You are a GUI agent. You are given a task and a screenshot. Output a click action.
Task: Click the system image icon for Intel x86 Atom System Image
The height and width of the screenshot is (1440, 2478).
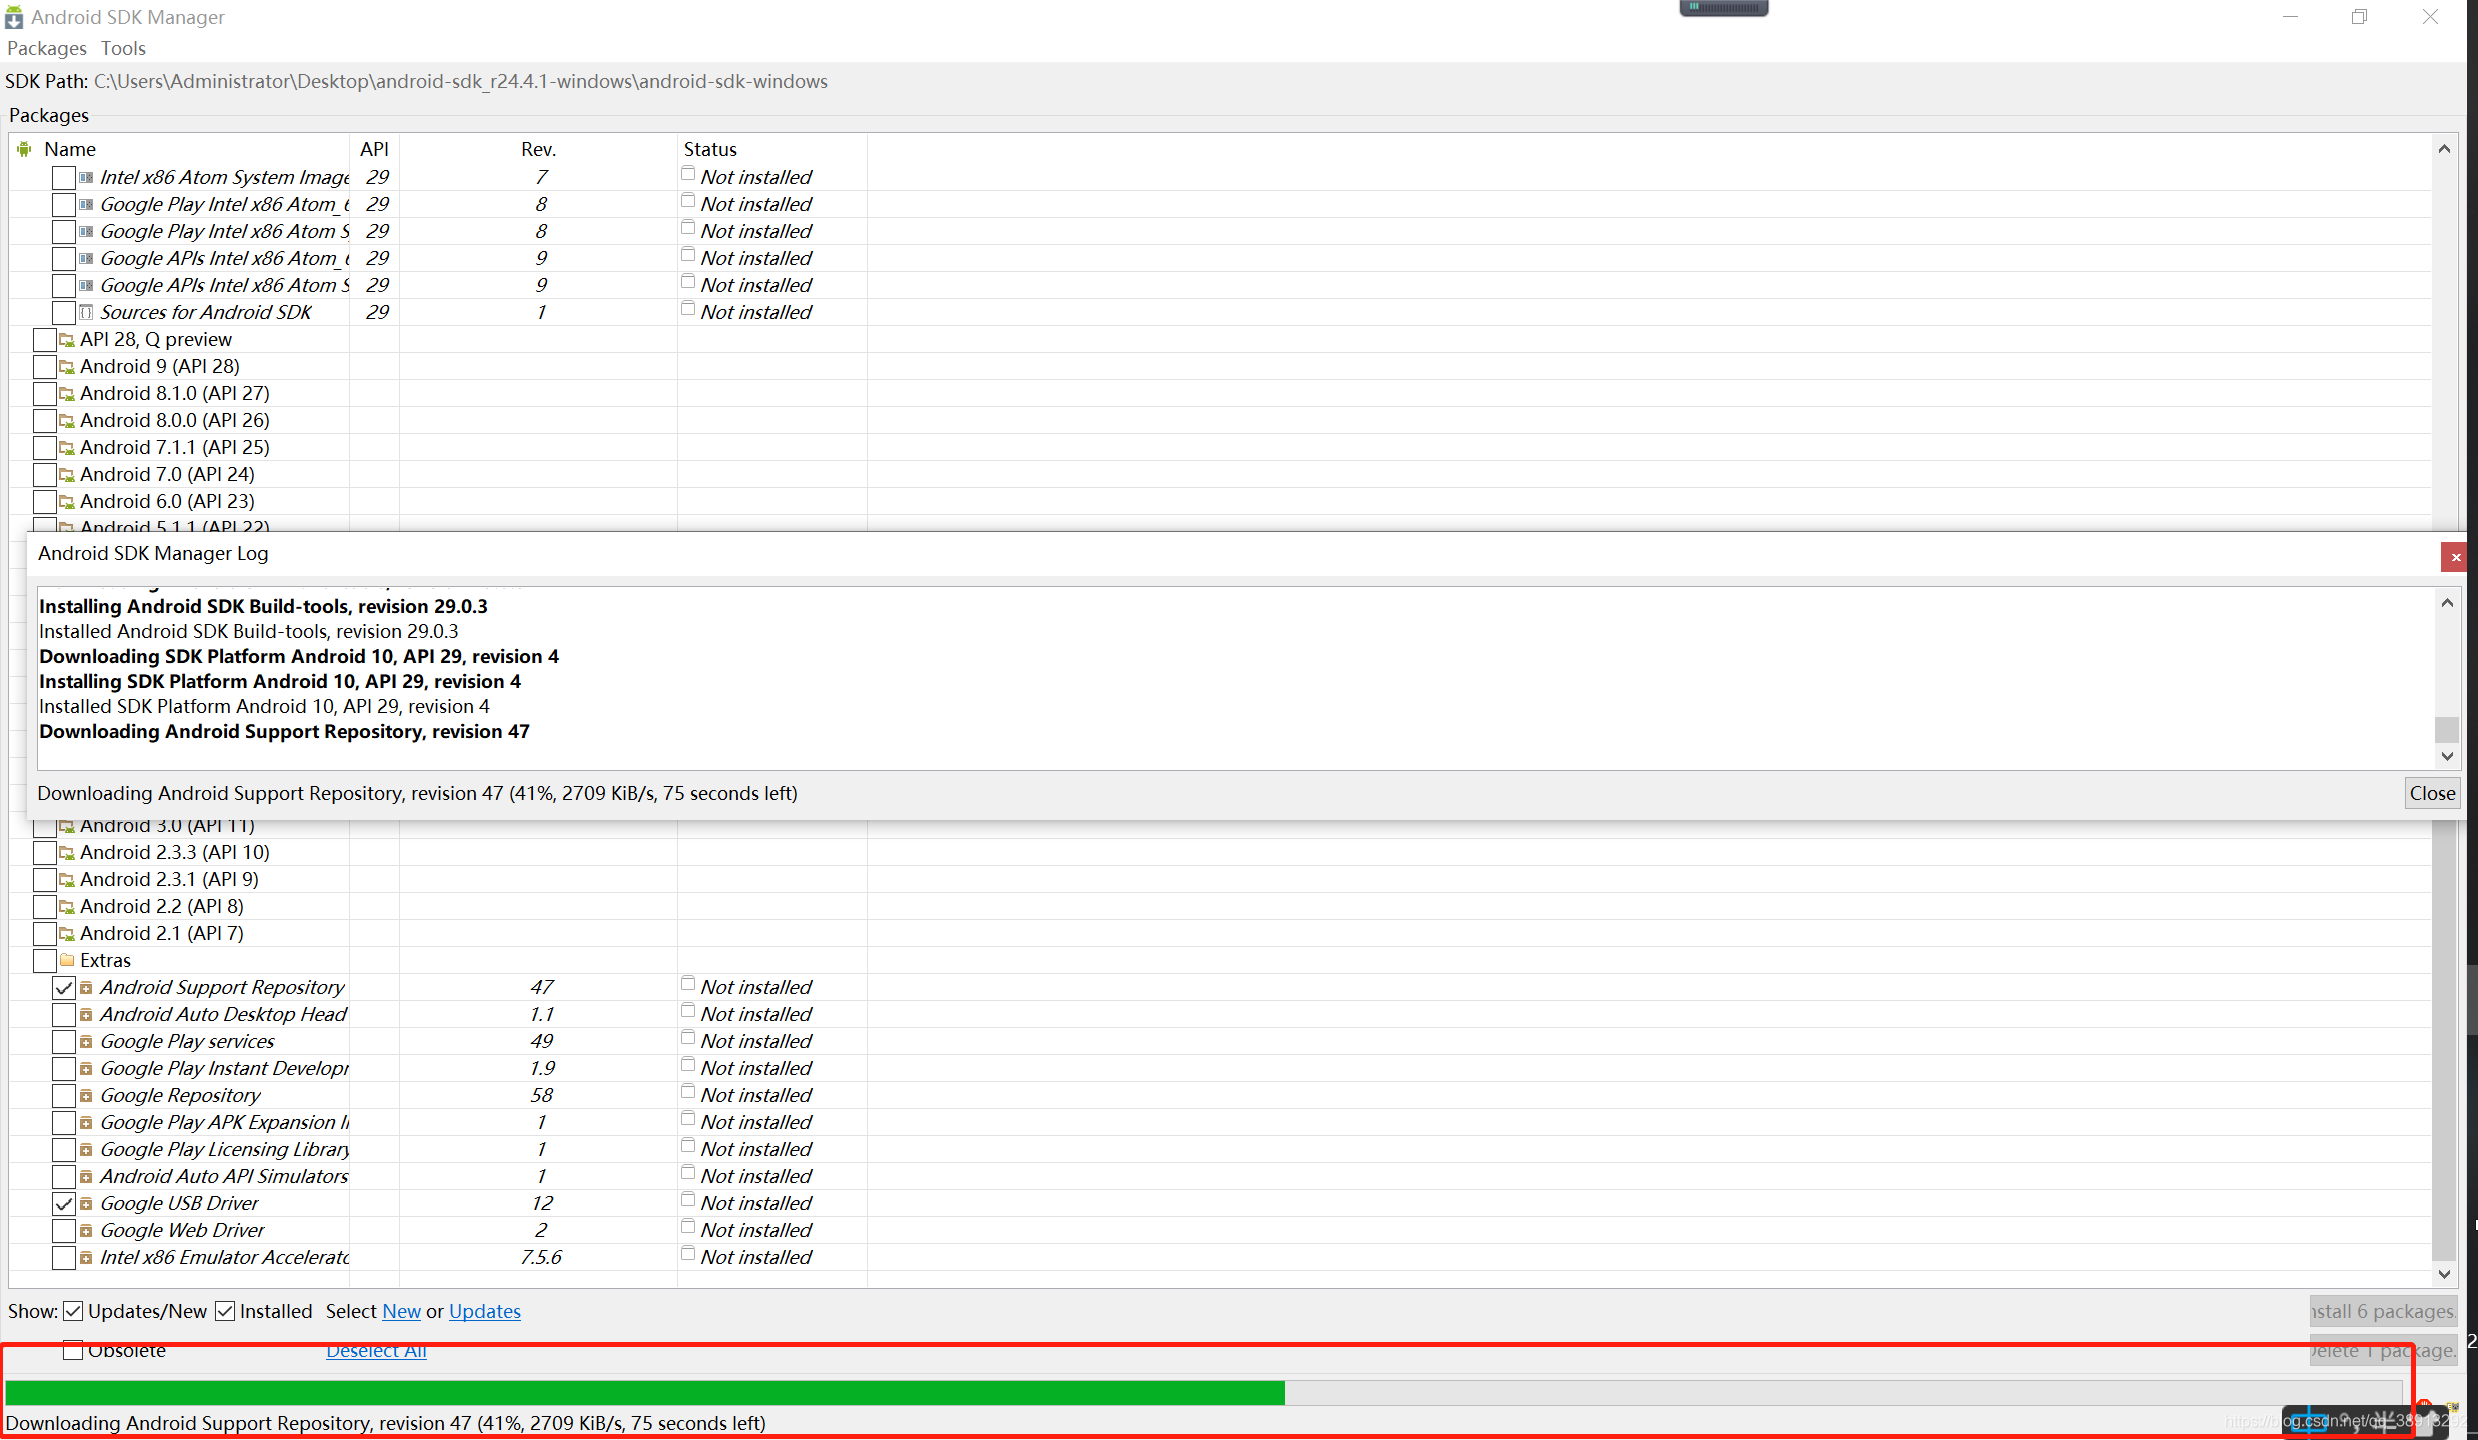[86, 177]
